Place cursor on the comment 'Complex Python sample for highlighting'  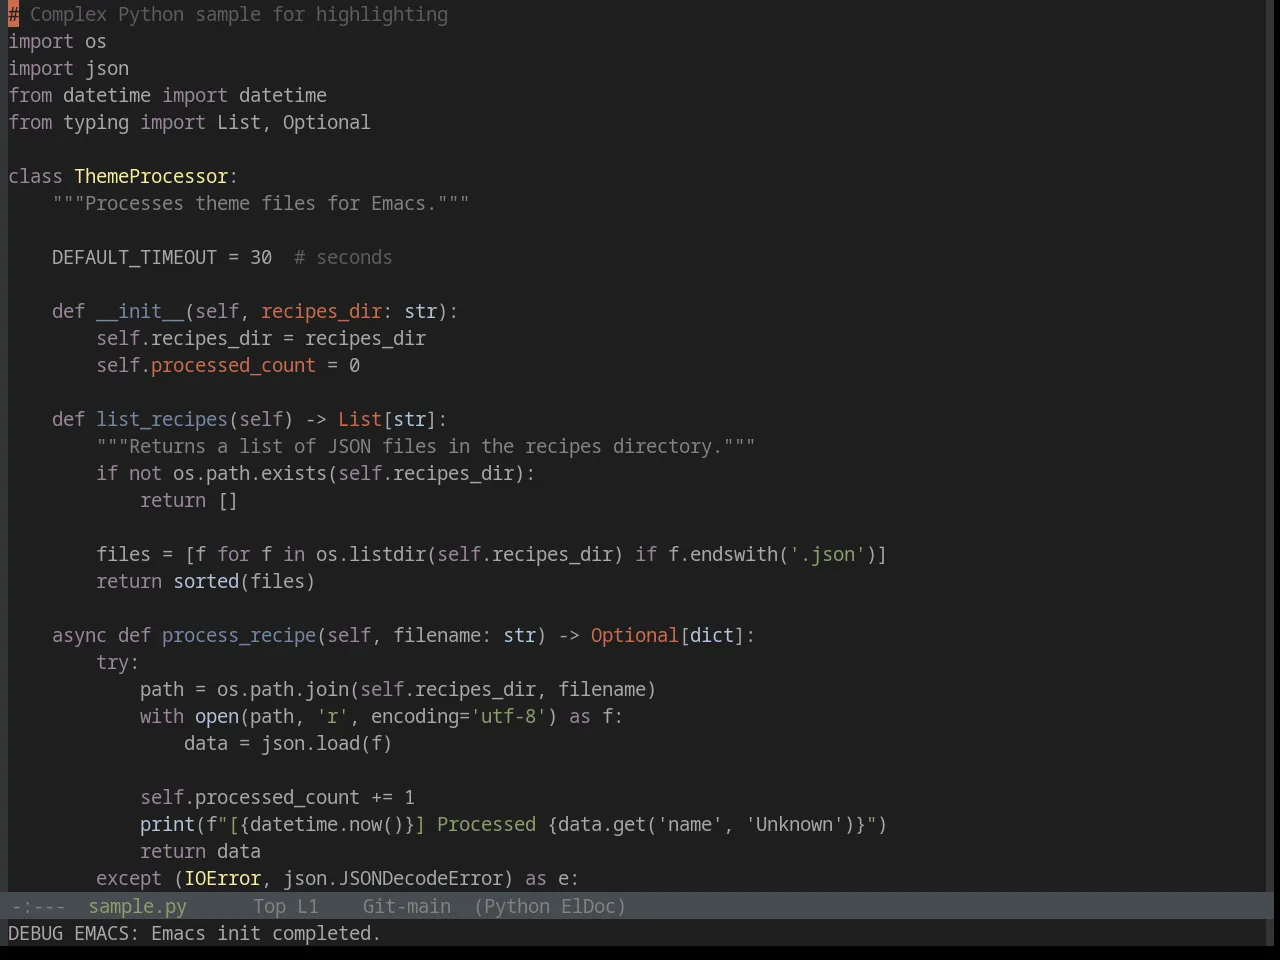(239, 14)
